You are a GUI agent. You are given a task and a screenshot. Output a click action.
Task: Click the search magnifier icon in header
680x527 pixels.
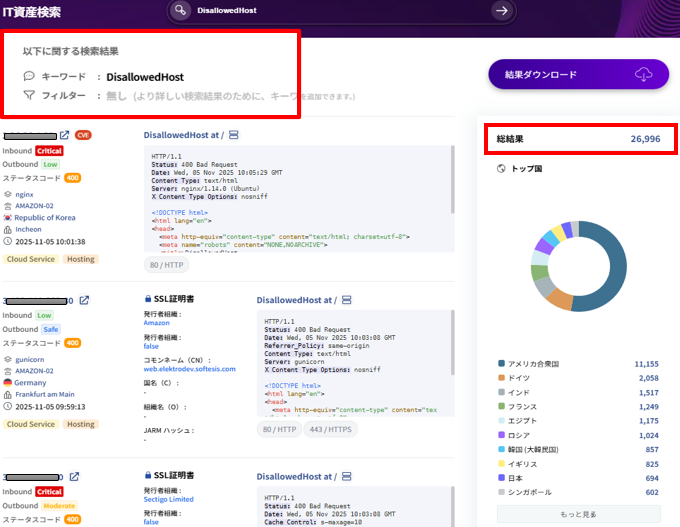181,10
